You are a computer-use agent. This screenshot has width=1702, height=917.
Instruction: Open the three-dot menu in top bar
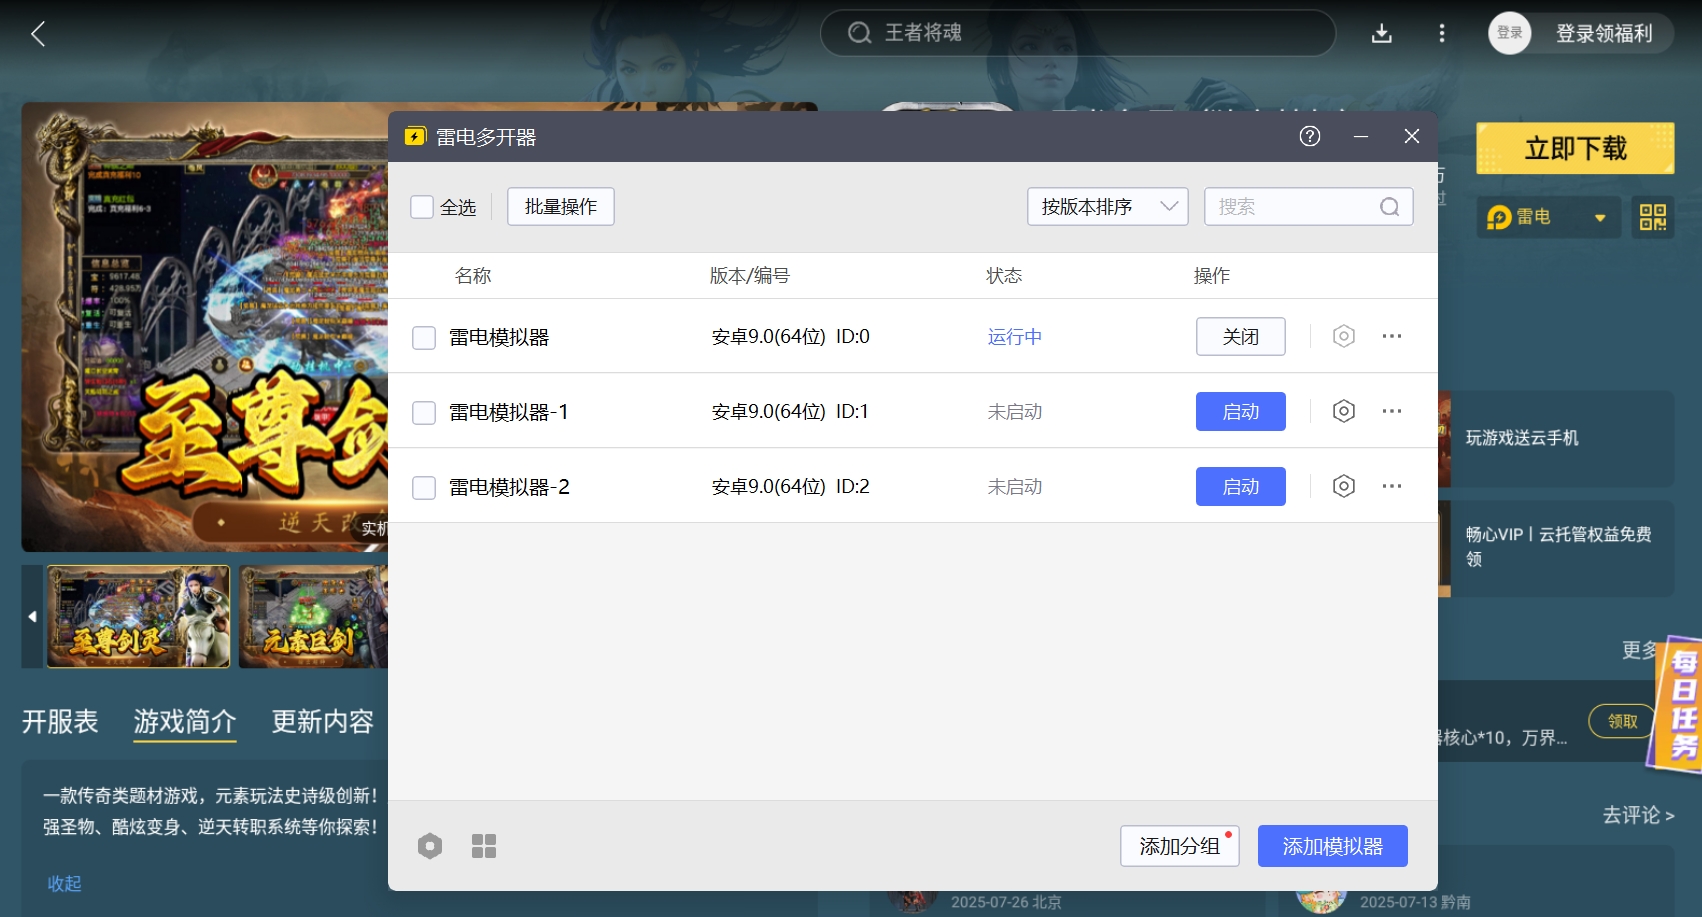coord(1442,34)
